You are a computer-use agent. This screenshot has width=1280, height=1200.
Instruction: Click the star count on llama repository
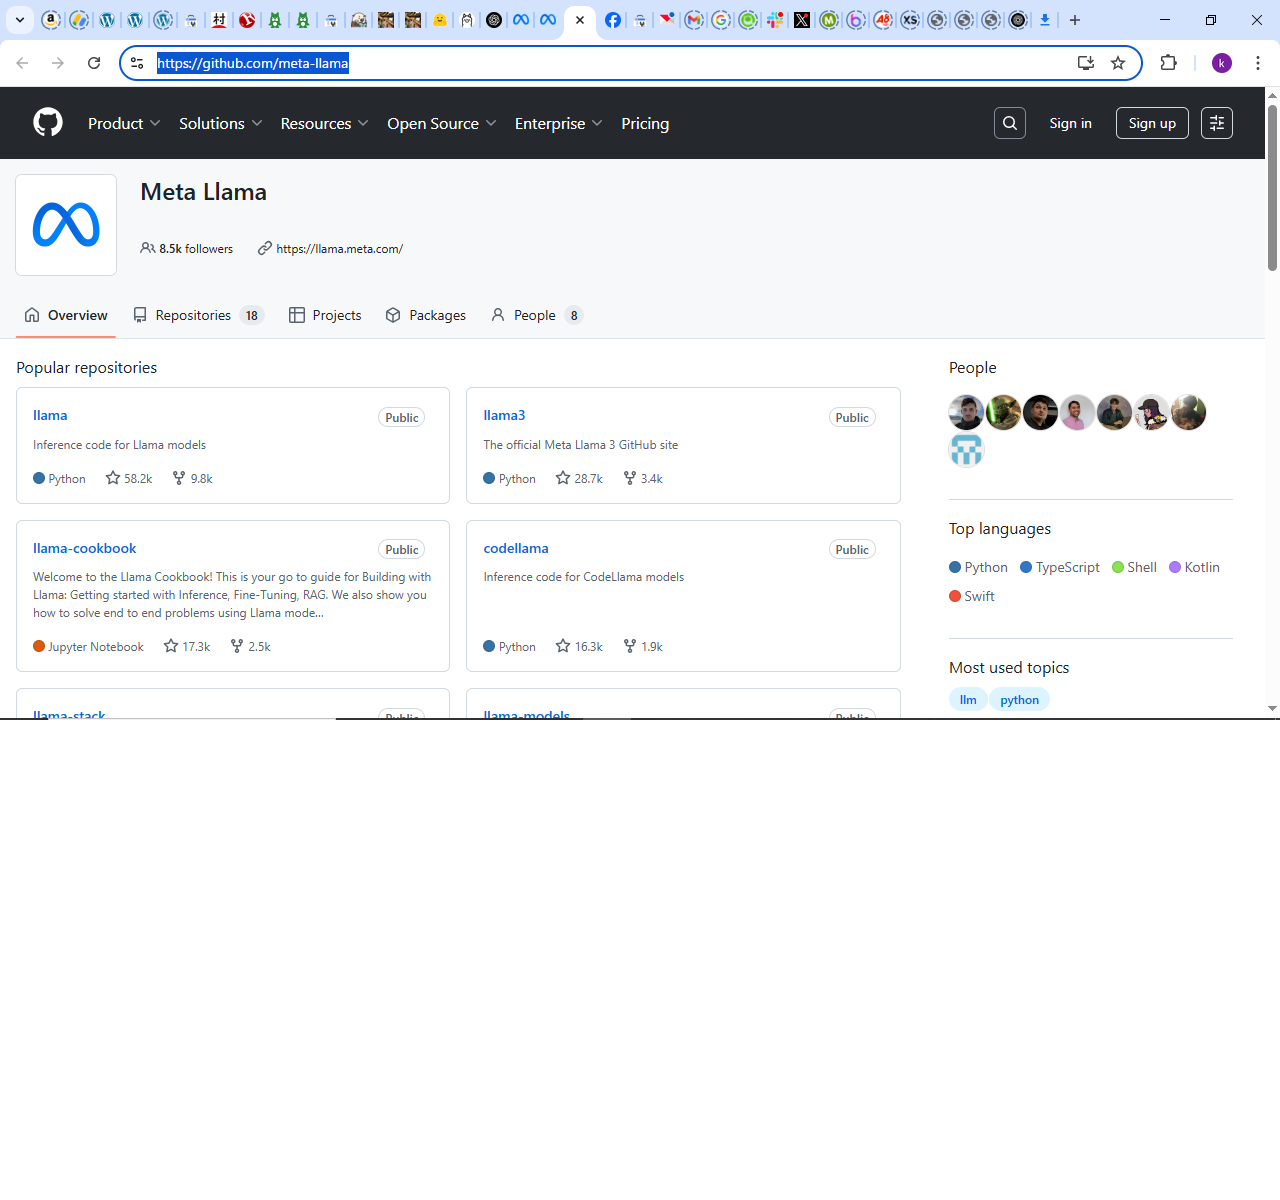pyautogui.click(x=130, y=479)
